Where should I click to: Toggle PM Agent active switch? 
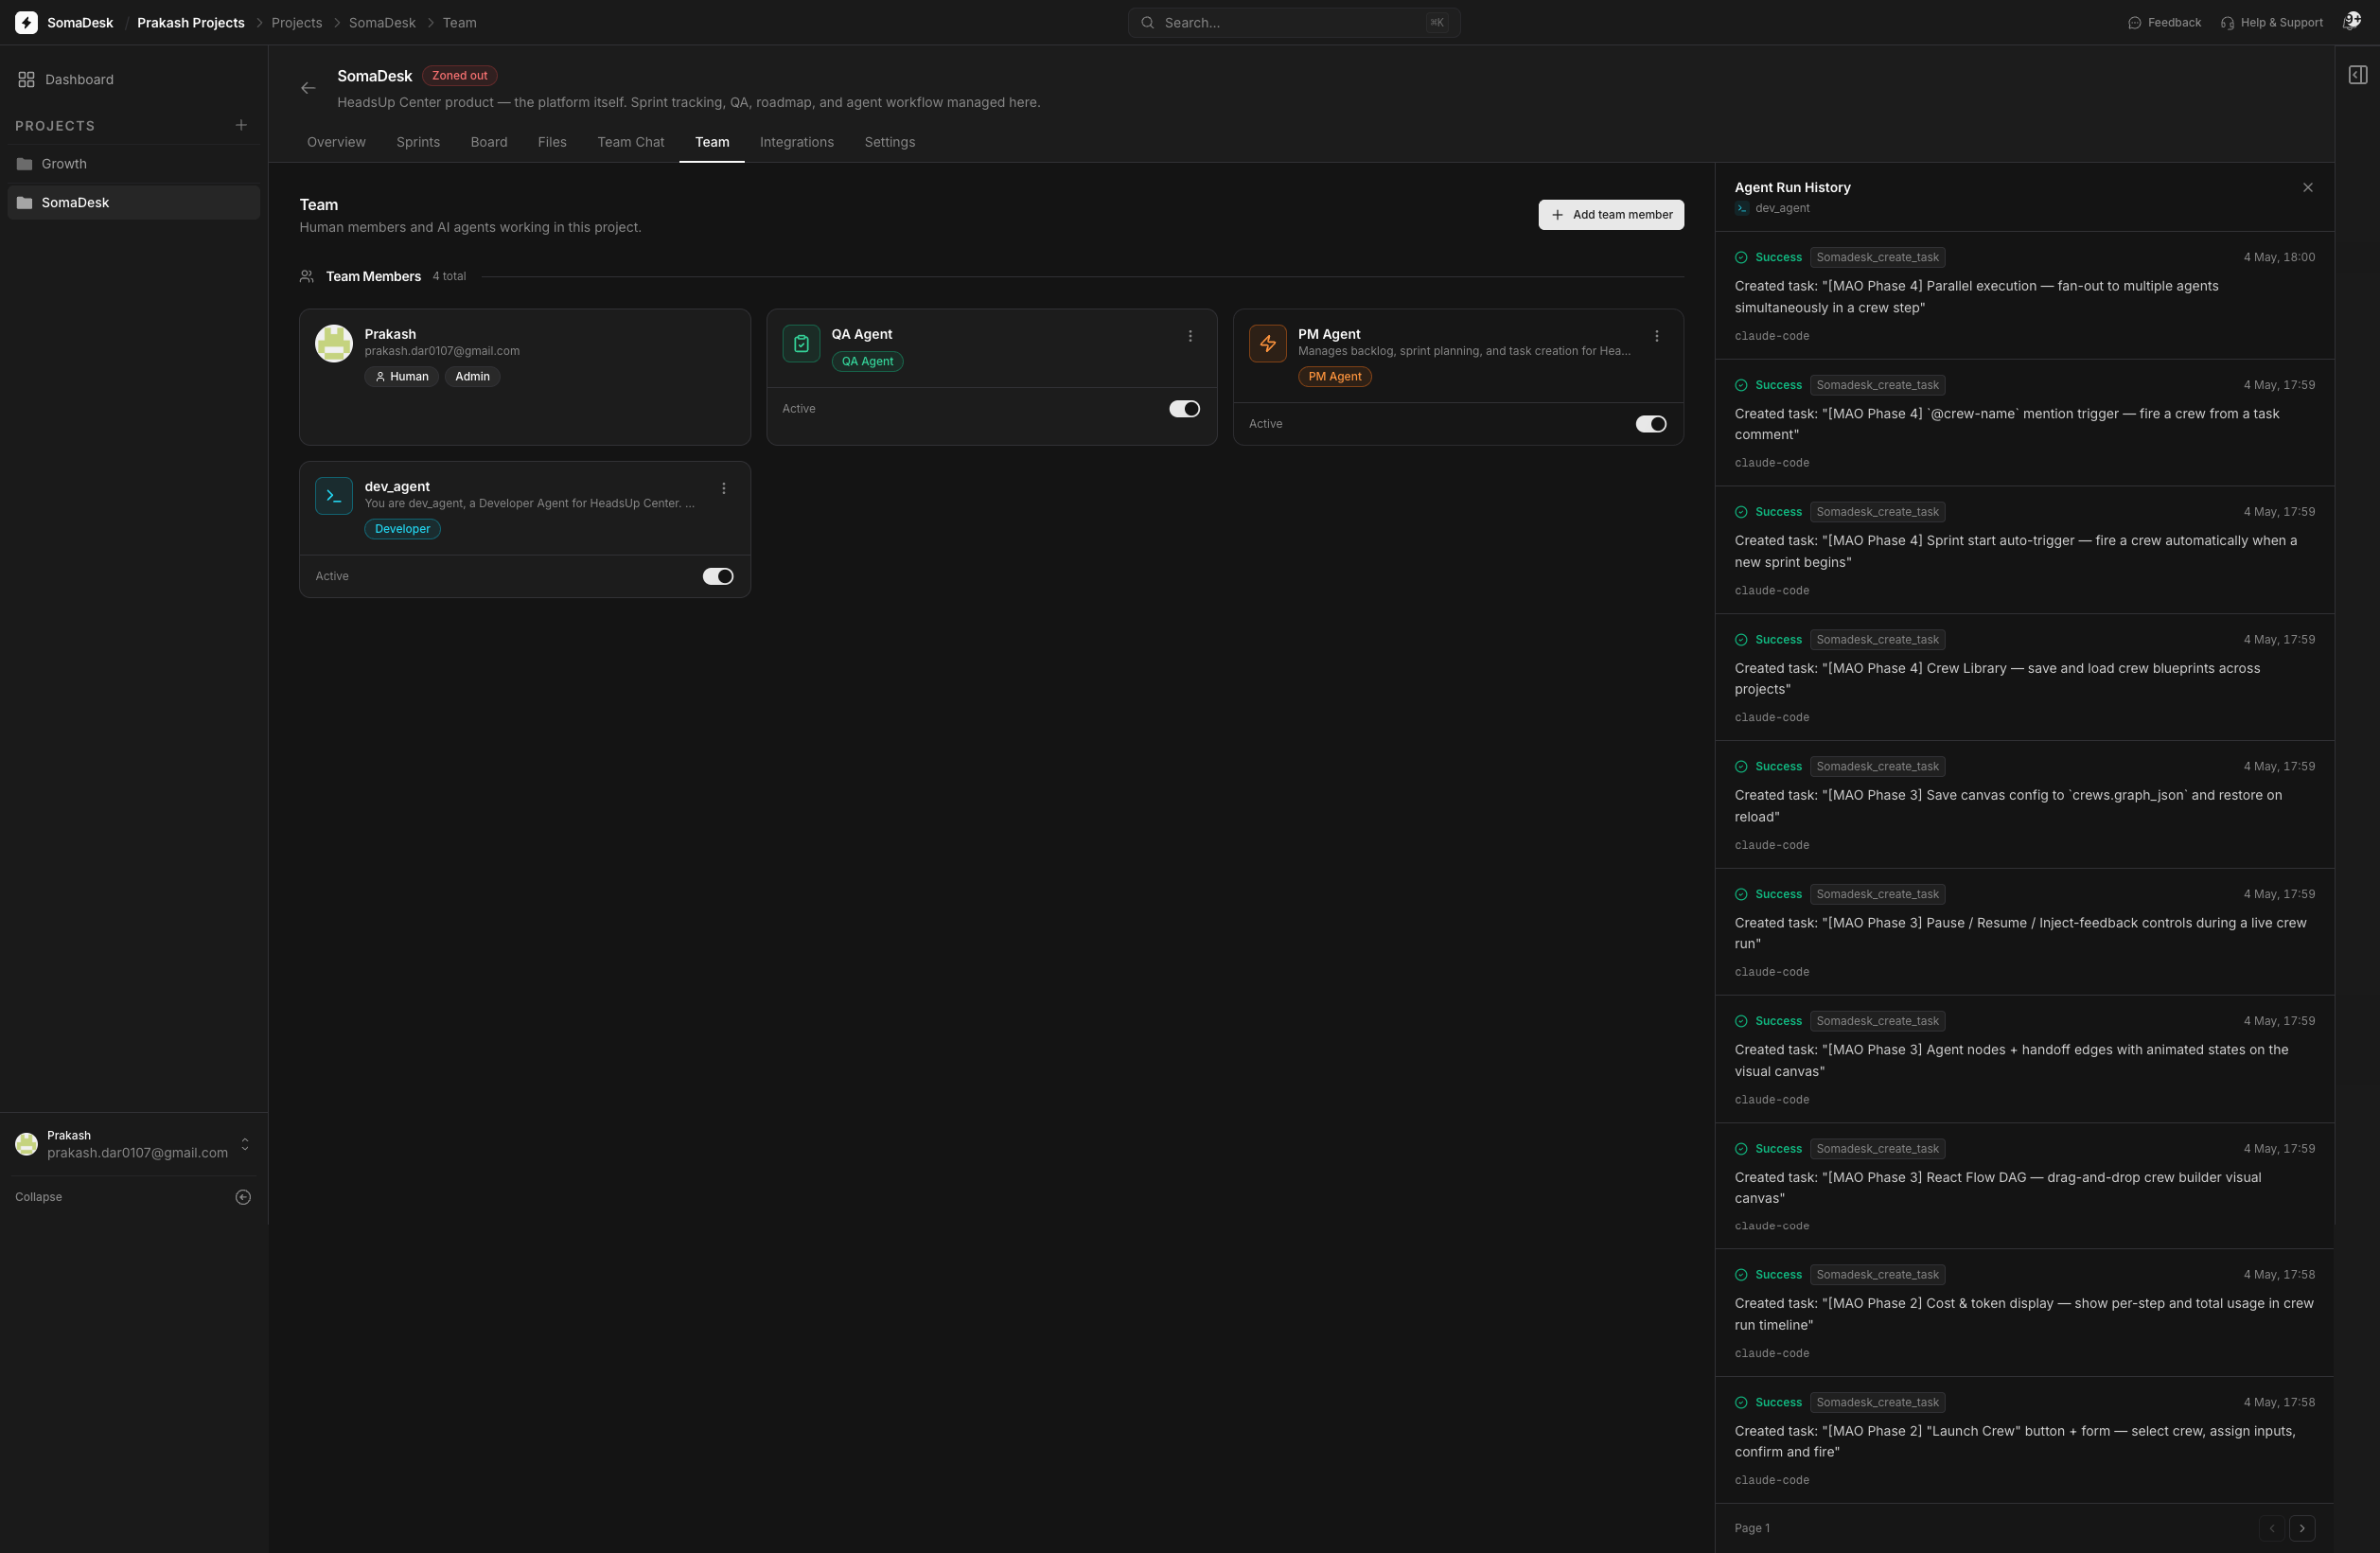tap(1651, 424)
